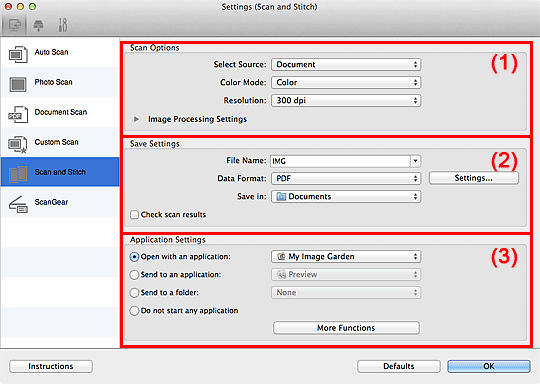Open the ScanGear sidebar icon

pos(18,204)
